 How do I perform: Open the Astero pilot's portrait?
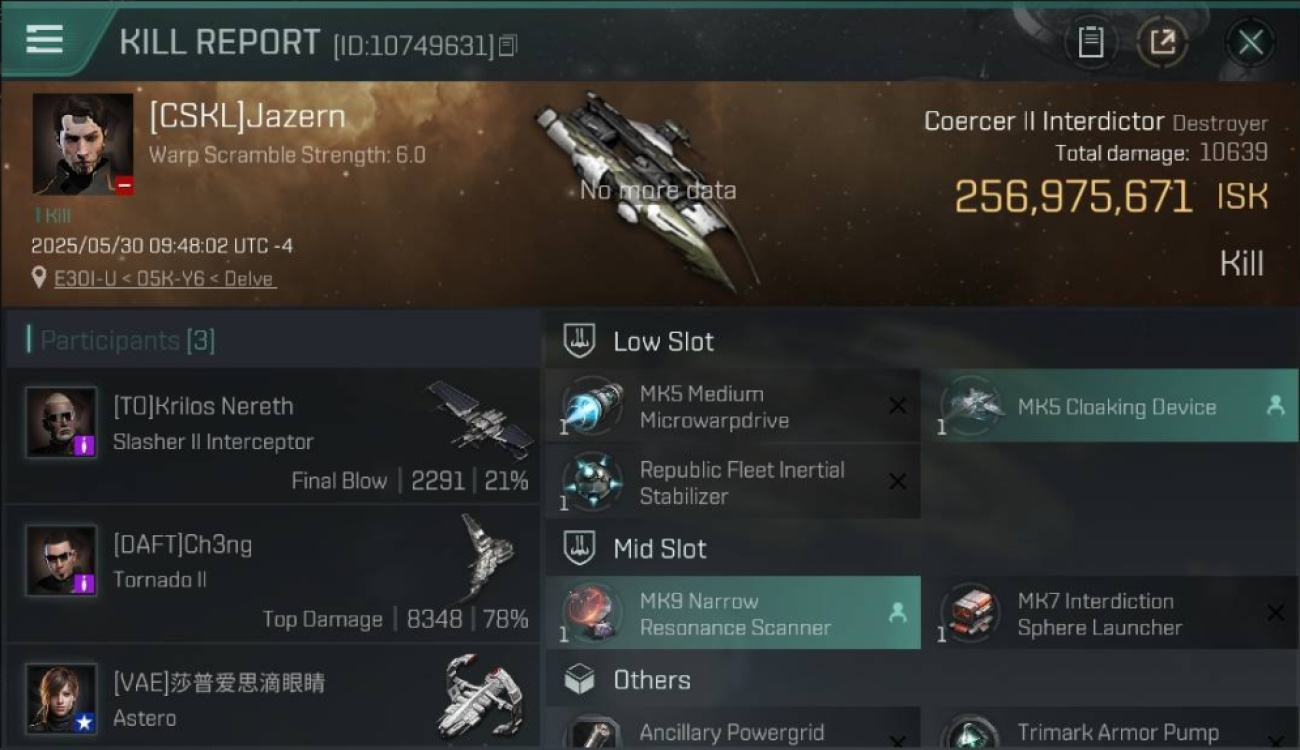click(x=62, y=699)
